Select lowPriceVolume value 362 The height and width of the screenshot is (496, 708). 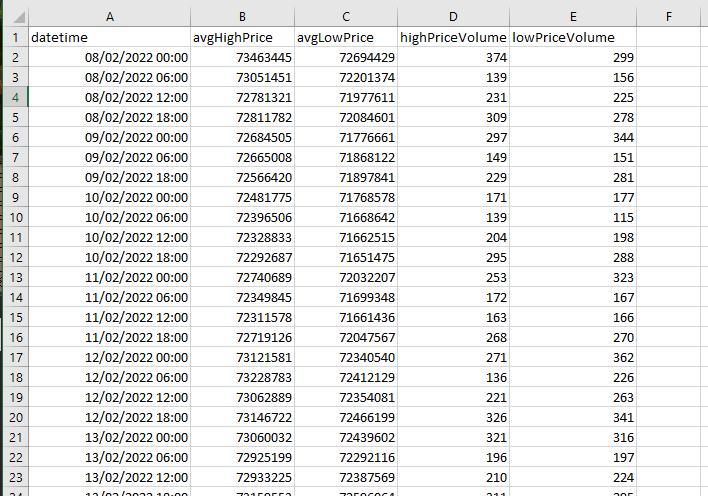(573, 357)
